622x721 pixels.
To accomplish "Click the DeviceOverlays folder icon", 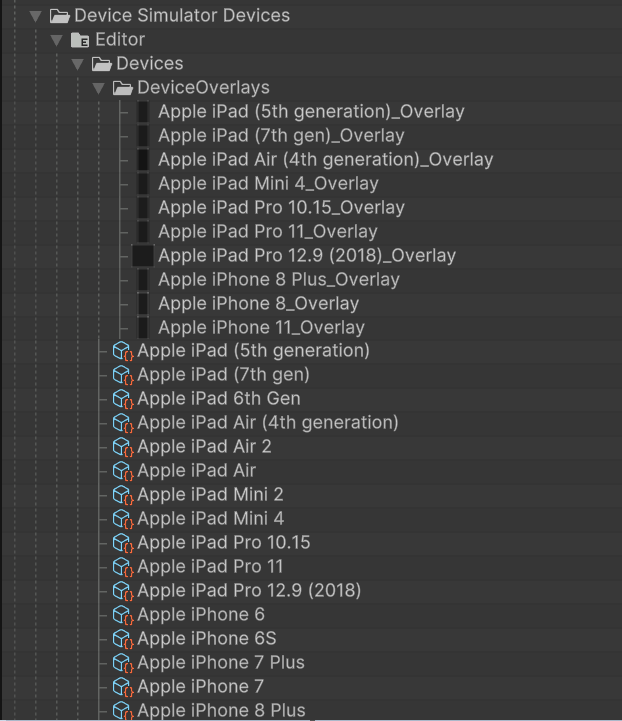I will pyautogui.click(x=123, y=88).
